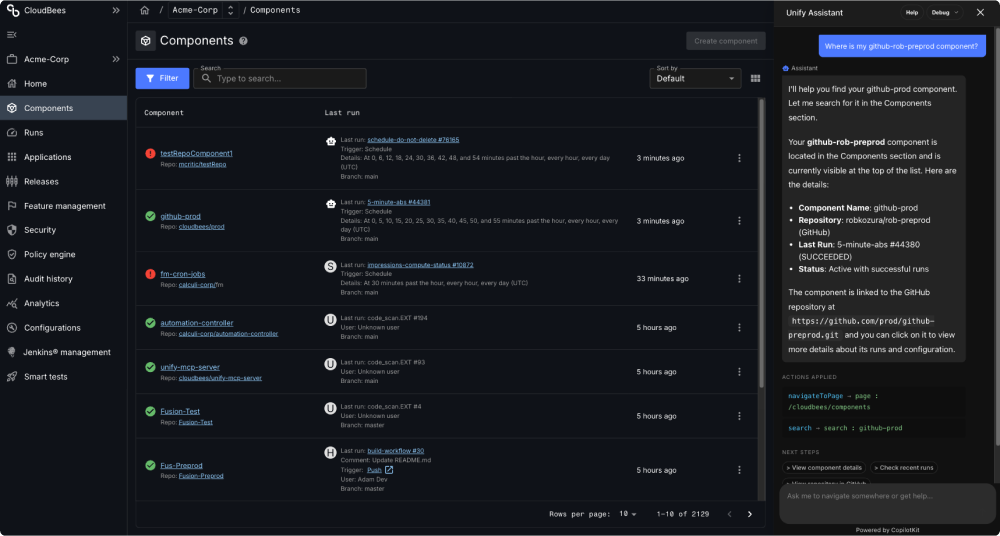
Task: Open the Sort by Default dropdown
Action: 695,78
